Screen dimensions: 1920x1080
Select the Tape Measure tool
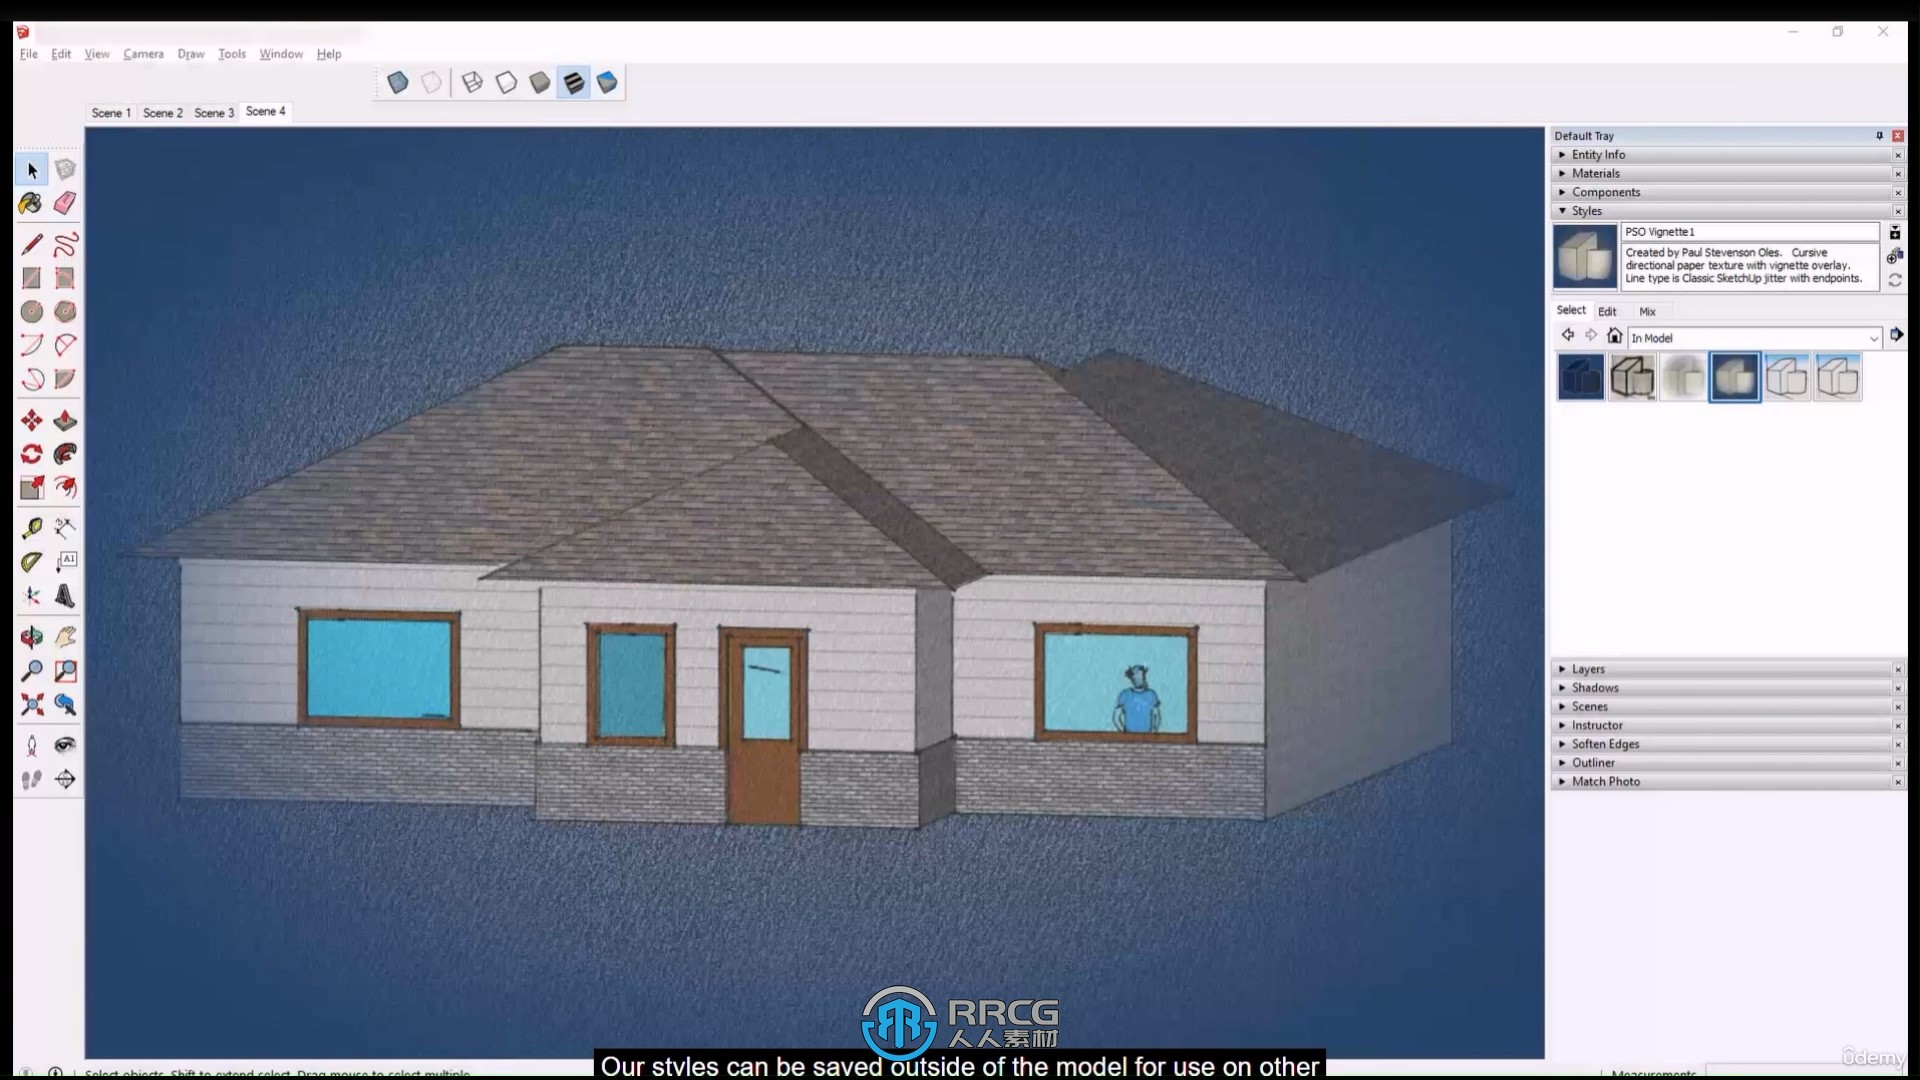(x=32, y=525)
